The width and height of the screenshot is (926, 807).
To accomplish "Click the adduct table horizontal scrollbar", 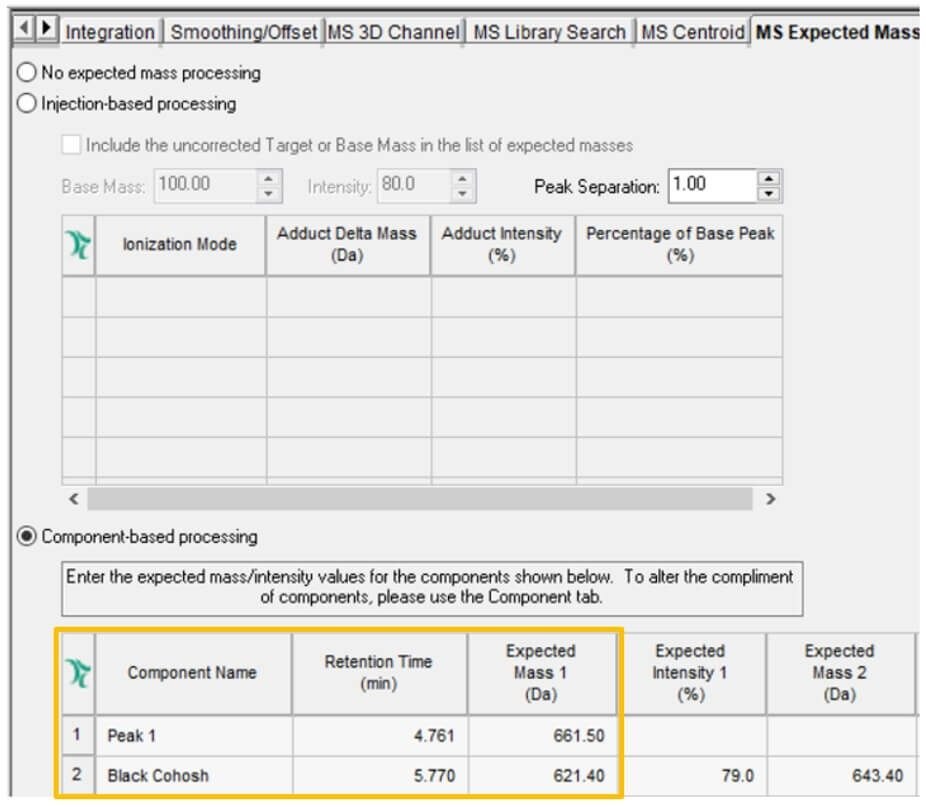I will (420, 499).
